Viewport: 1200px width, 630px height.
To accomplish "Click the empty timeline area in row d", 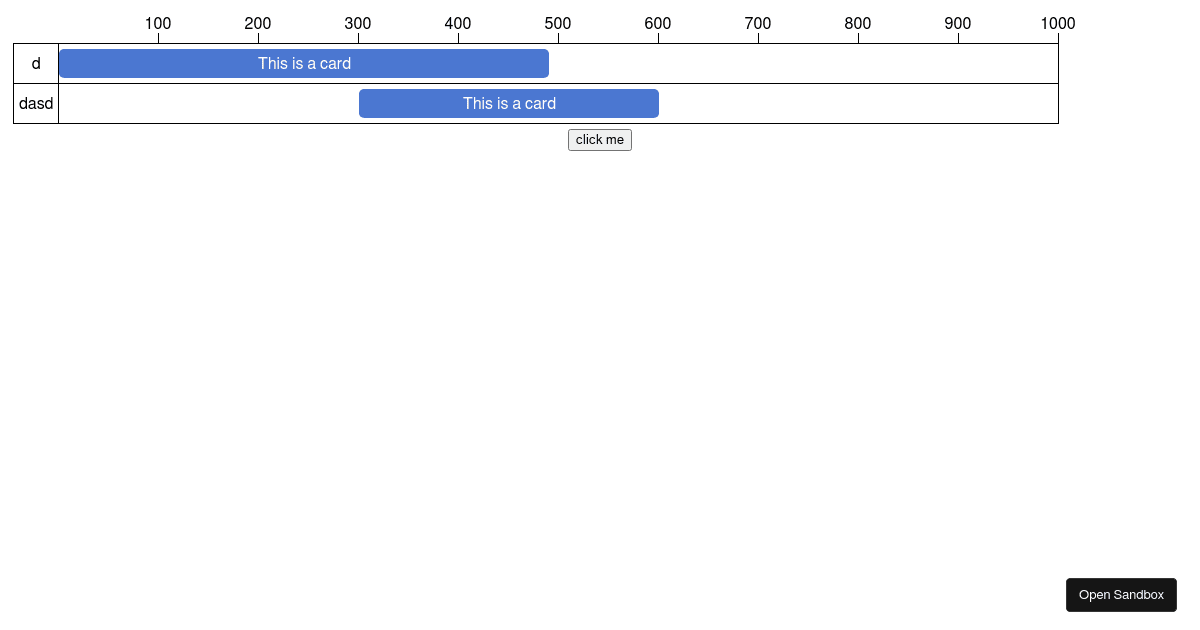I will [x=800, y=63].
